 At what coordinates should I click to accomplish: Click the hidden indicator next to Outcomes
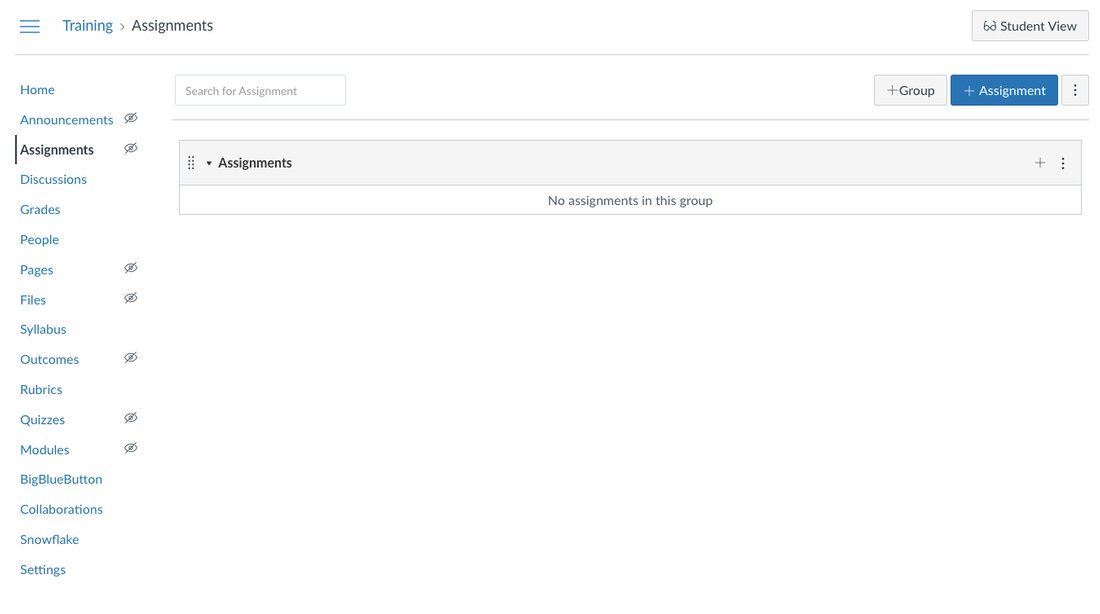(x=130, y=357)
